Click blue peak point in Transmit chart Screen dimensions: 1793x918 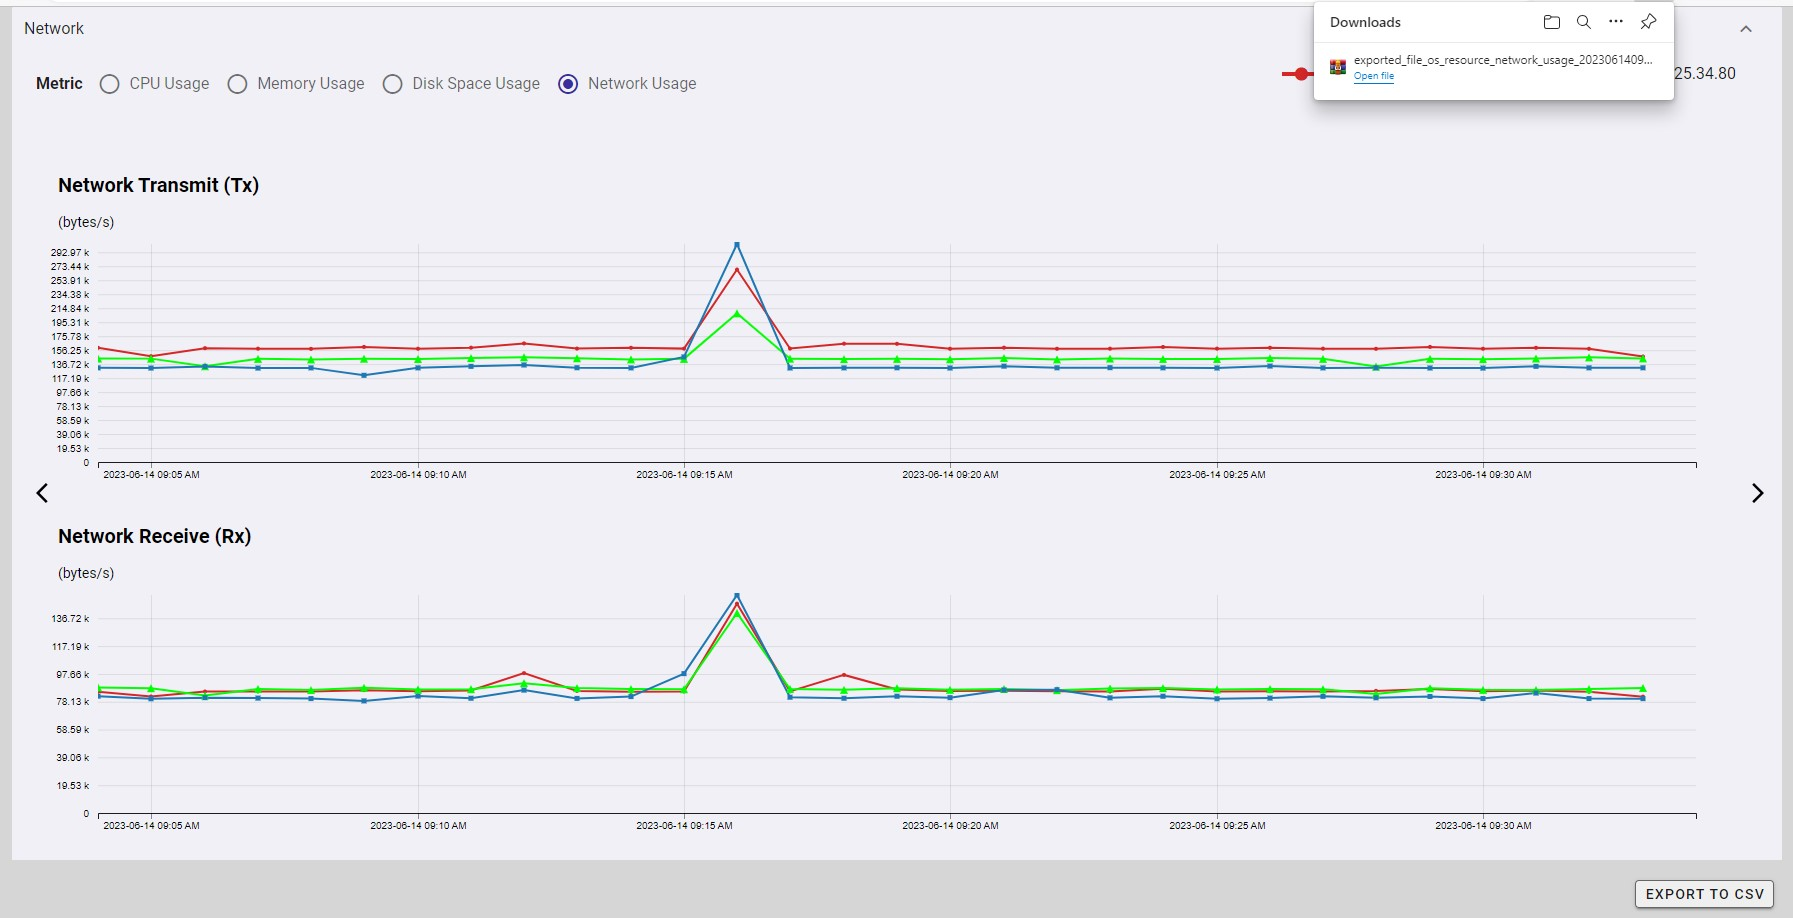click(737, 244)
